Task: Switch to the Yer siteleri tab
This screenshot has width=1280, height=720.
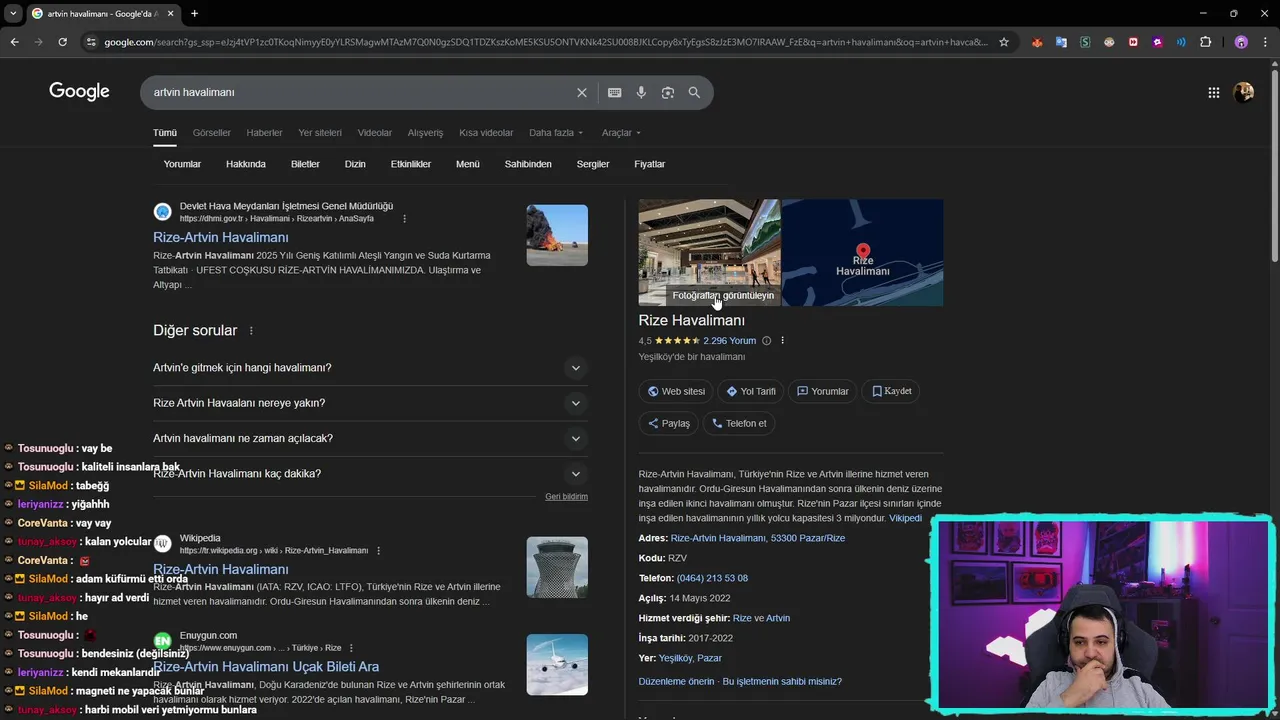Action: (x=320, y=132)
